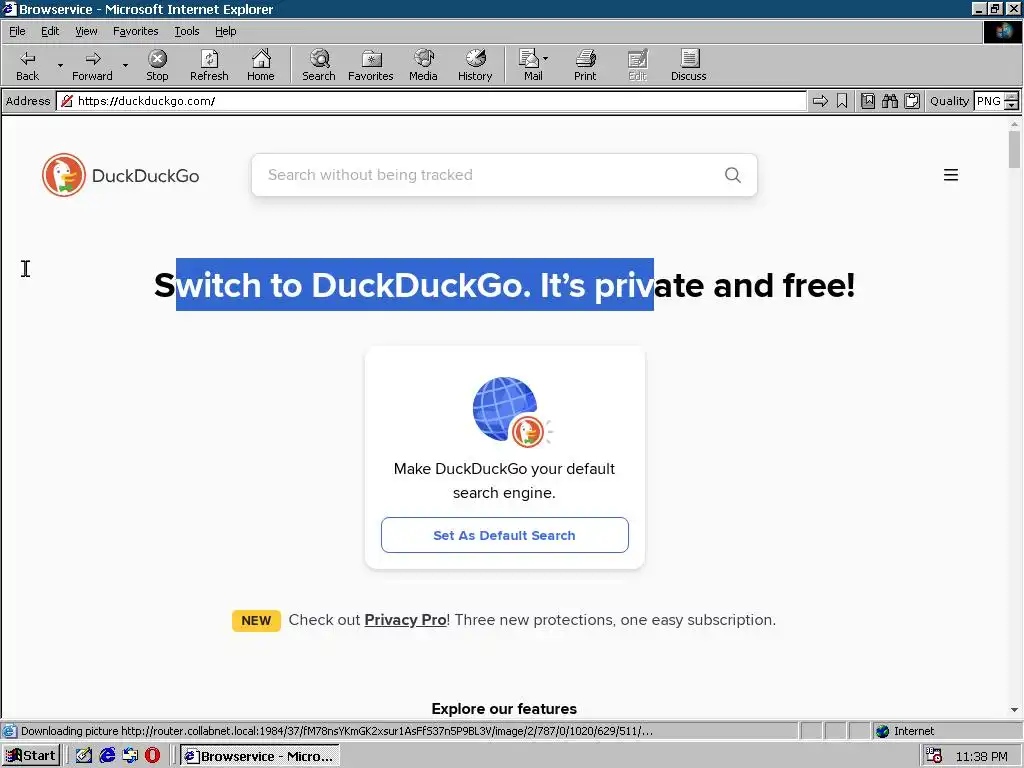This screenshot has height=768, width=1024.
Task: Launch Opera from quick launch
Action: [152, 756]
